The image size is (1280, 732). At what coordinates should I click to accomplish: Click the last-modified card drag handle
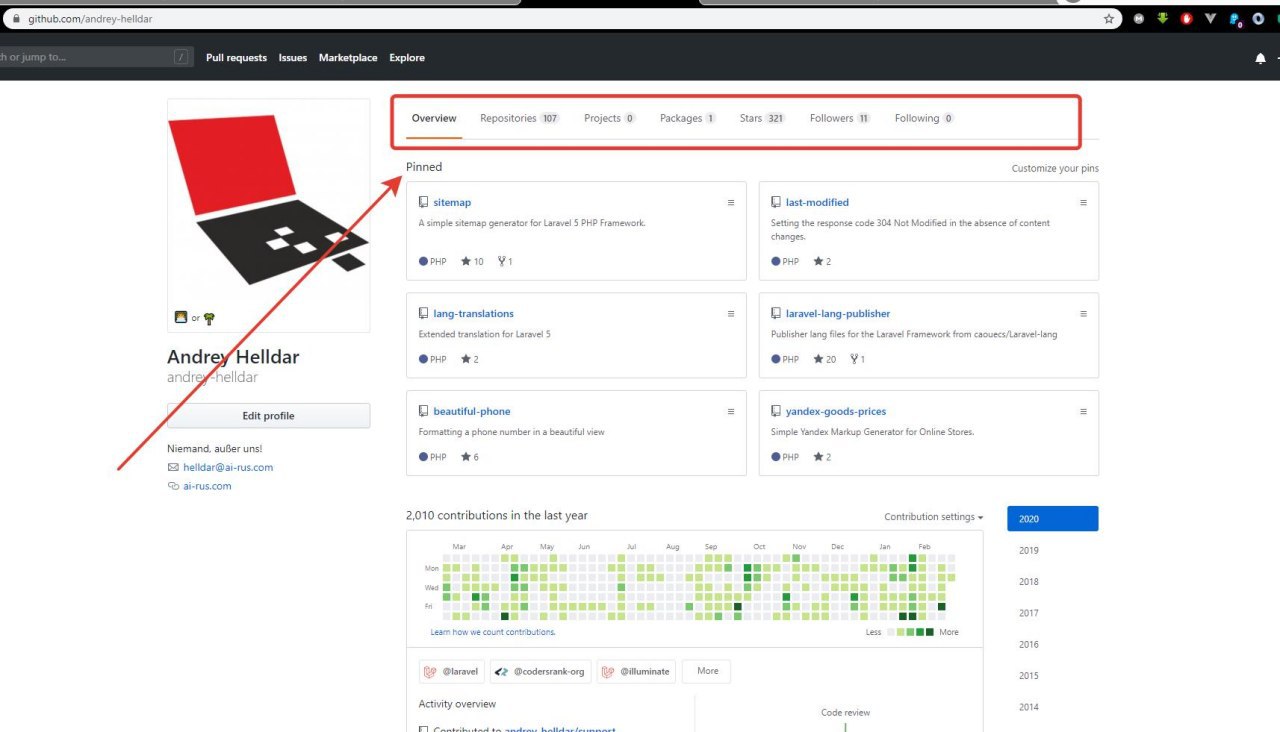click(x=1083, y=202)
